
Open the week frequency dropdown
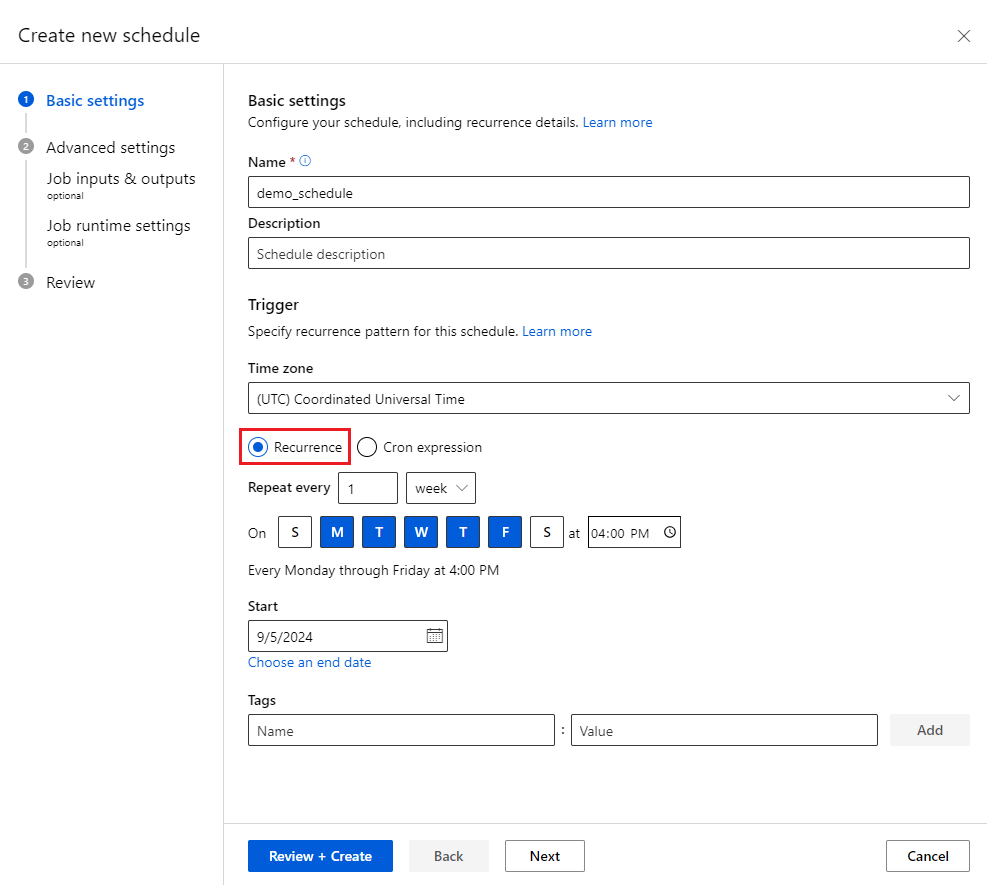(441, 488)
